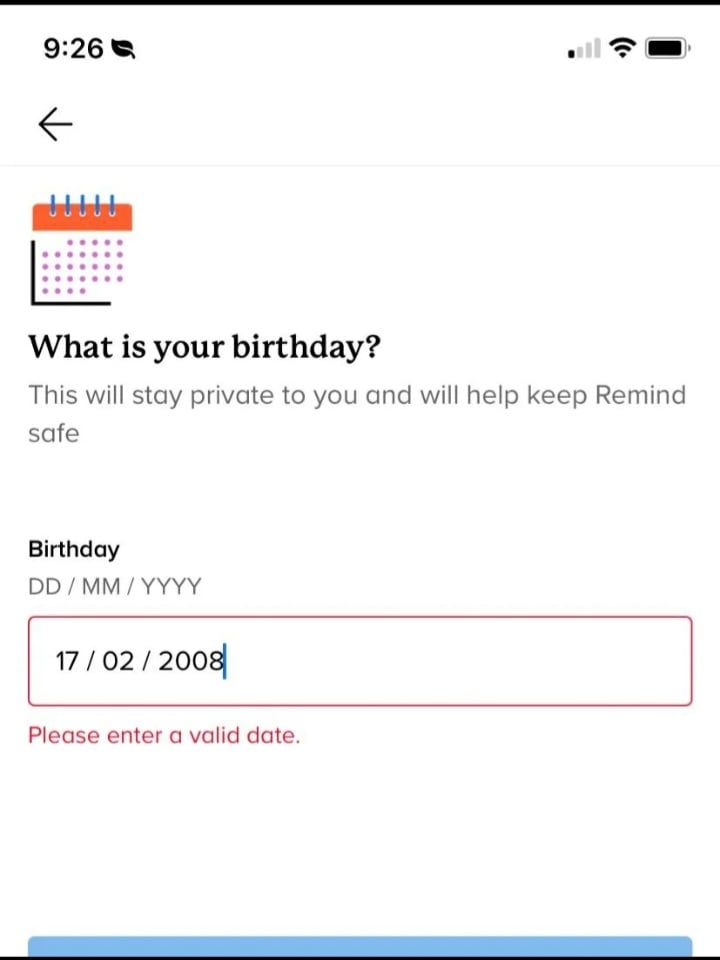720x960 pixels.
Task: Click the "Birthday" field label
Action: pos(73,549)
